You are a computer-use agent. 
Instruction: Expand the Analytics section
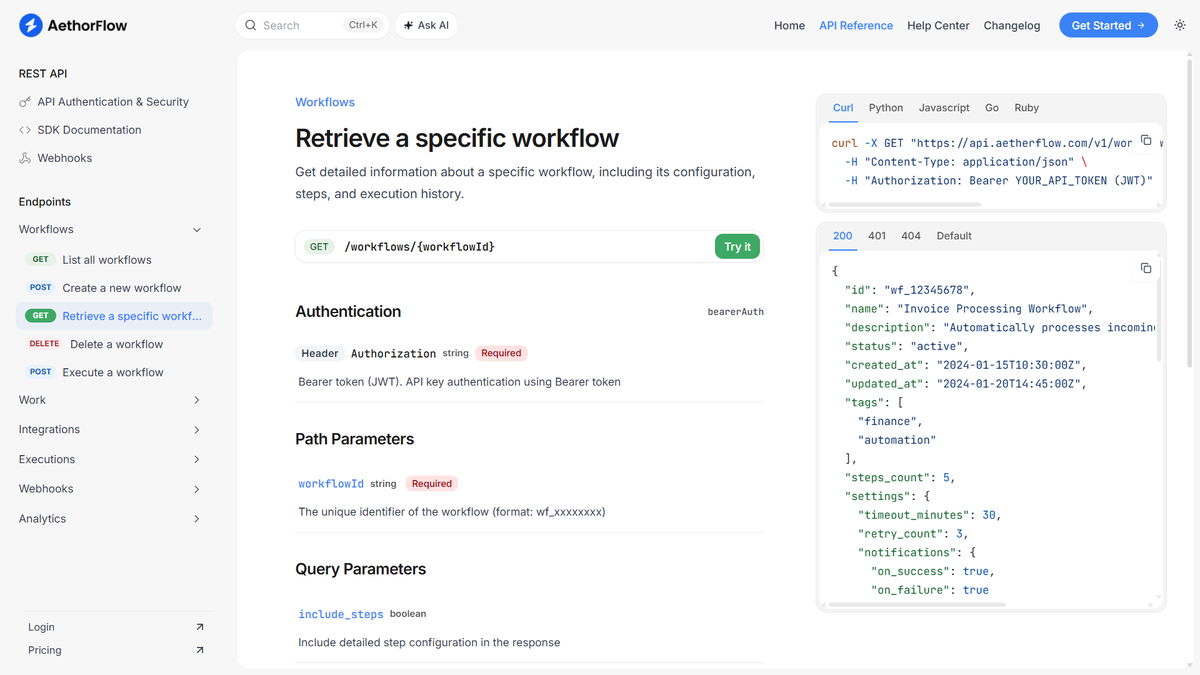[197, 518]
